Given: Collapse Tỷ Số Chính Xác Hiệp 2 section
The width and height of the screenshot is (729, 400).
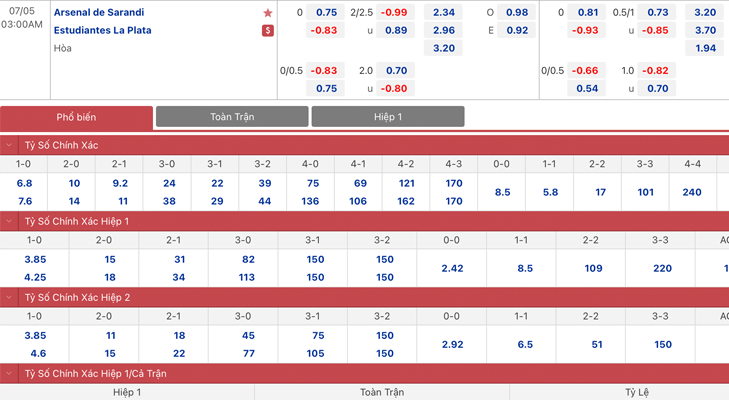Looking at the screenshot, I should [9, 297].
